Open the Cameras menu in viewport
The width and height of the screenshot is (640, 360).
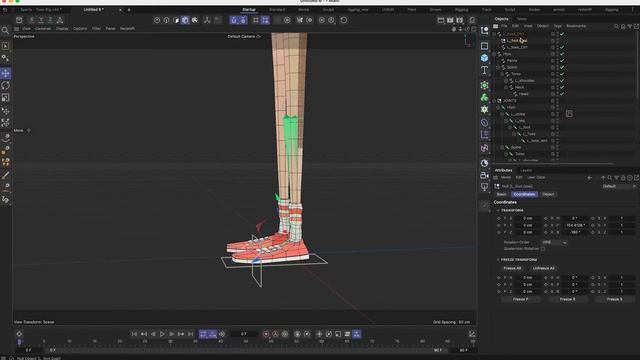tap(43, 29)
